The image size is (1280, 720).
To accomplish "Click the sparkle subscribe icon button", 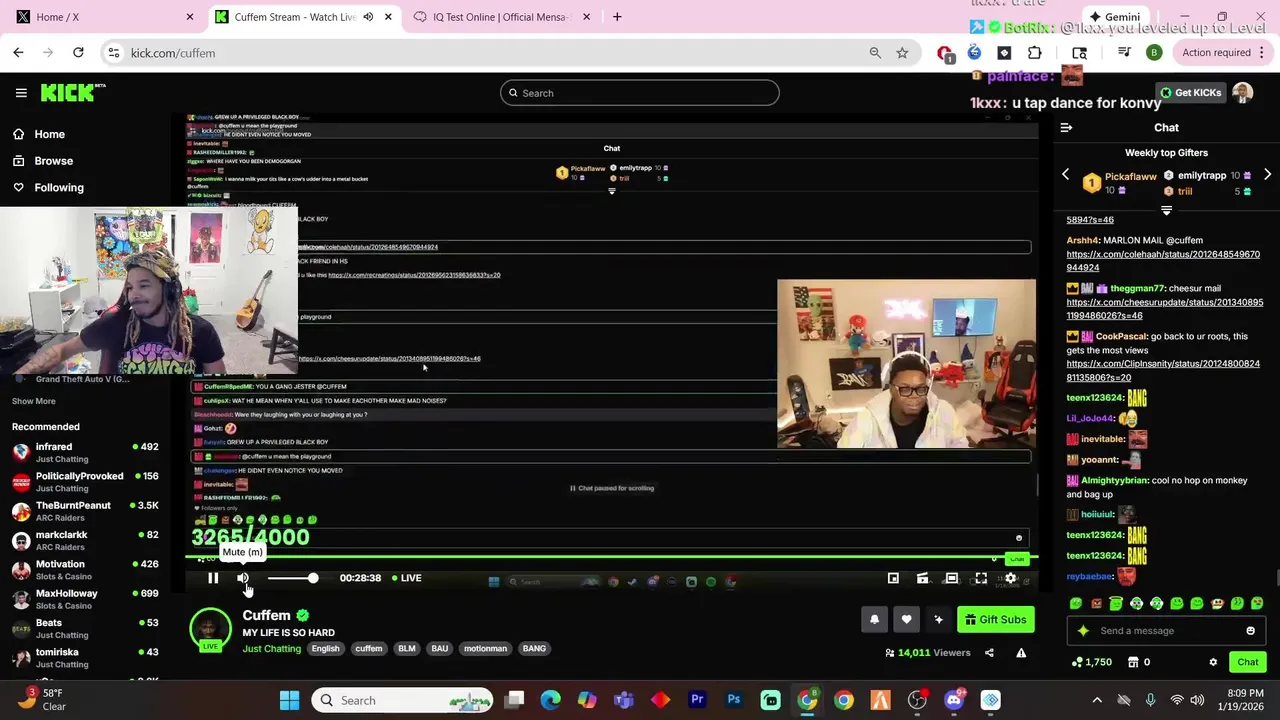I will click(x=938, y=620).
